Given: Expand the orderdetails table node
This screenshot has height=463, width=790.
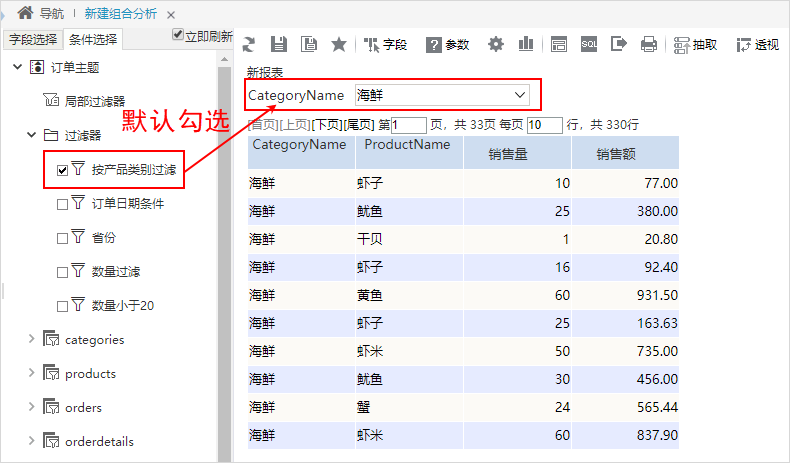Looking at the screenshot, I should [x=32, y=441].
